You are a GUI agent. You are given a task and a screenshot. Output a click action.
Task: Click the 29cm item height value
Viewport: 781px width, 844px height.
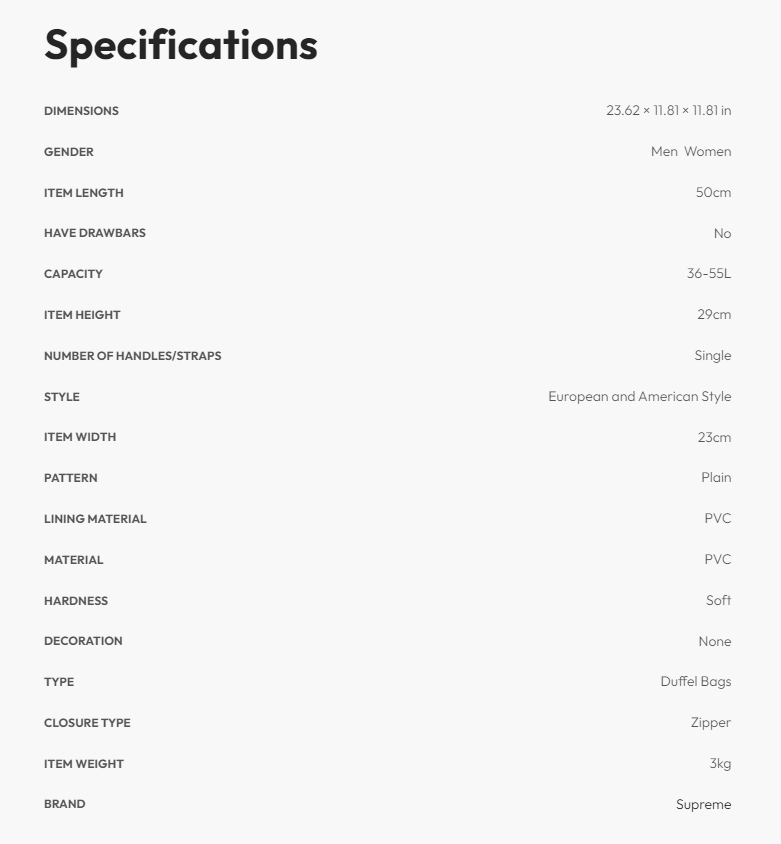pyautogui.click(x=714, y=315)
